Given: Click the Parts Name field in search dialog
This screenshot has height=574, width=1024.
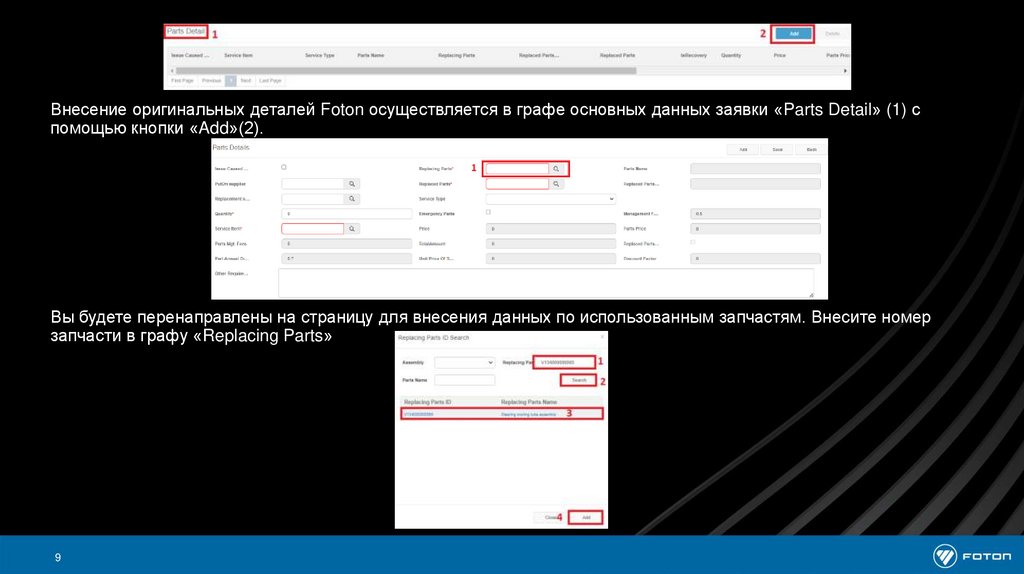Looking at the screenshot, I should [464, 380].
